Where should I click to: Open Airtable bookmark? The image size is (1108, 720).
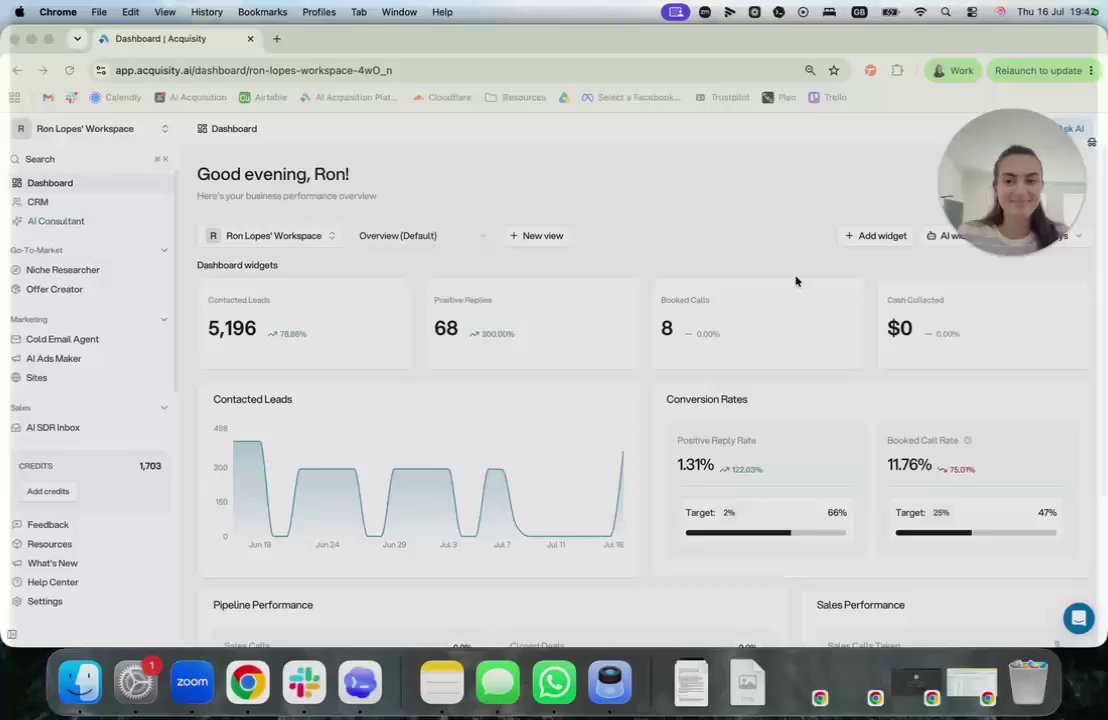point(263,98)
